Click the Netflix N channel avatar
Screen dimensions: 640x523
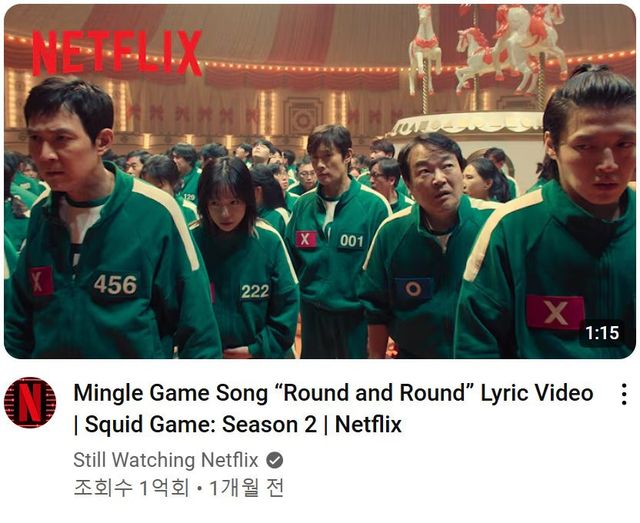click(30, 403)
